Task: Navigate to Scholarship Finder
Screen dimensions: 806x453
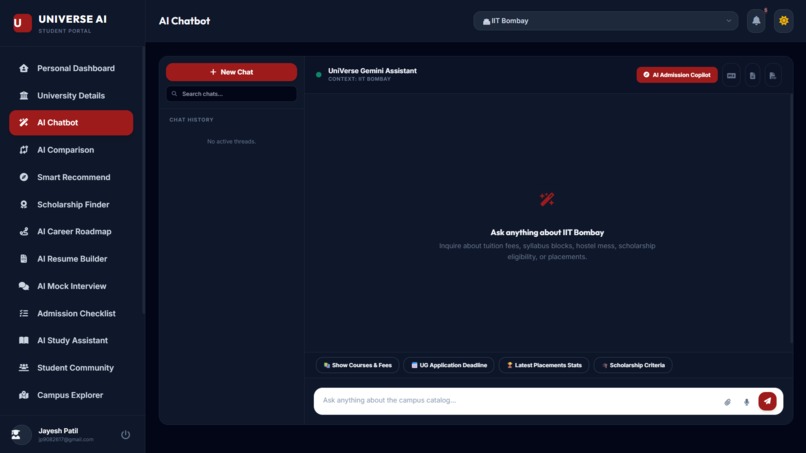Action: coord(71,204)
